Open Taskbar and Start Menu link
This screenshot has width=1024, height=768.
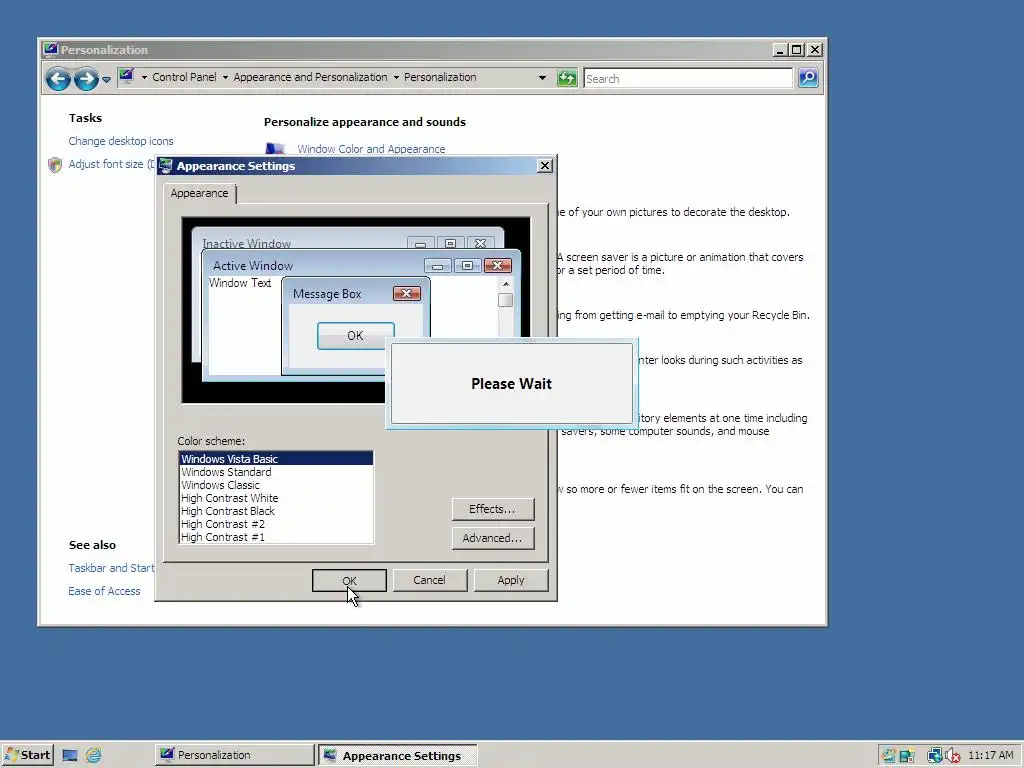111,568
